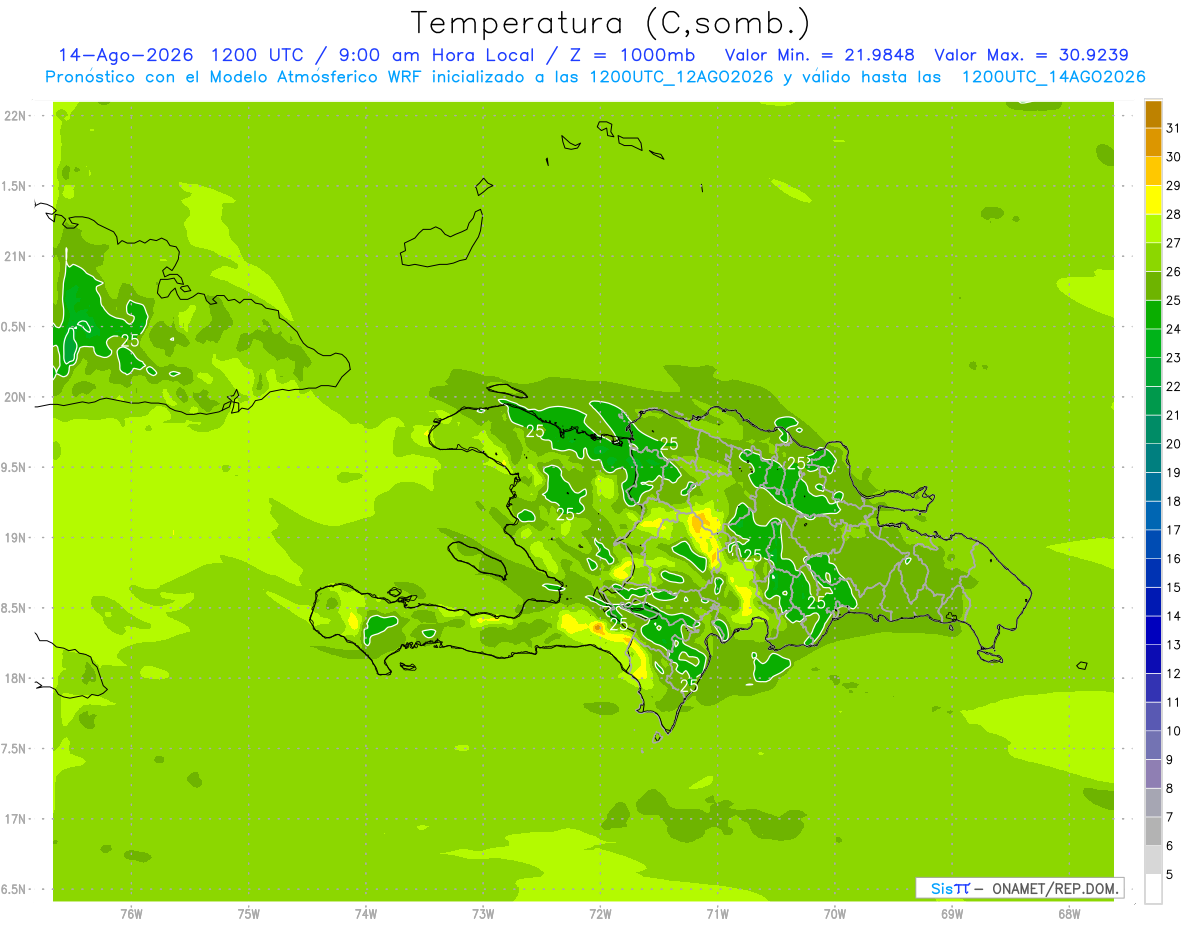
Task: Click the color bar label "27"
Action: coord(1174,243)
